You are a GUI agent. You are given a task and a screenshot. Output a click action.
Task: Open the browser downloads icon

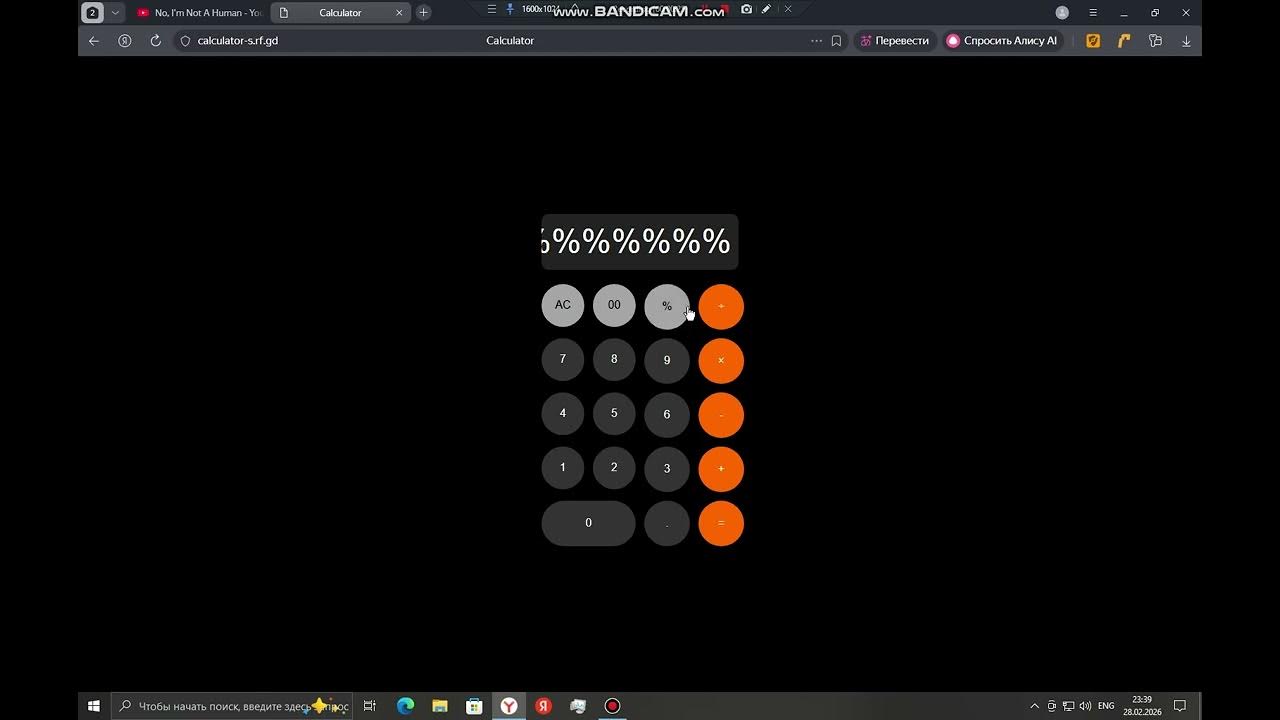[1186, 41]
